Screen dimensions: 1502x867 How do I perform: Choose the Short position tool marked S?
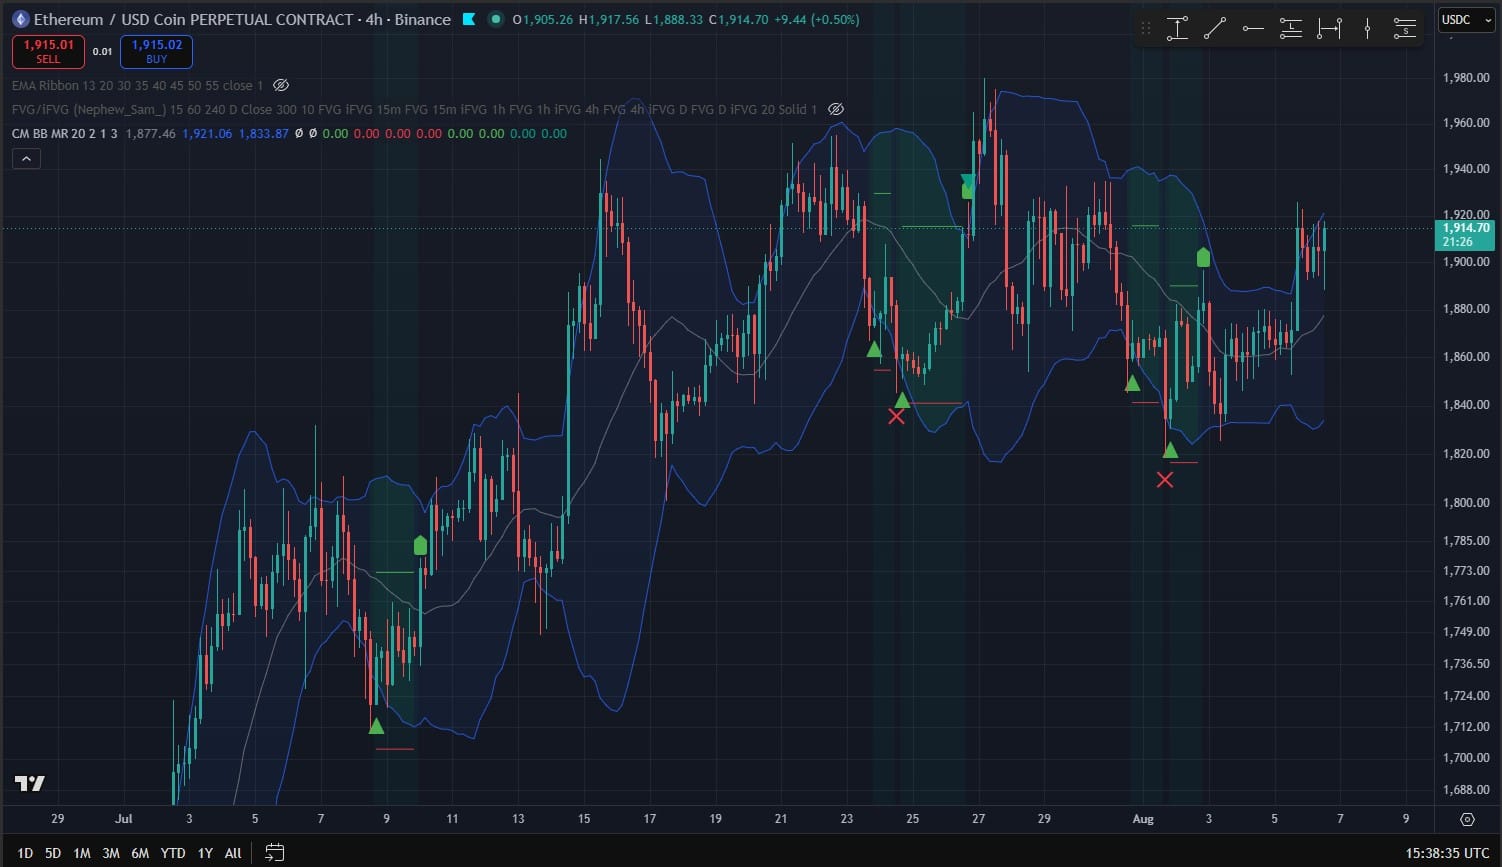click(1405, 29)
